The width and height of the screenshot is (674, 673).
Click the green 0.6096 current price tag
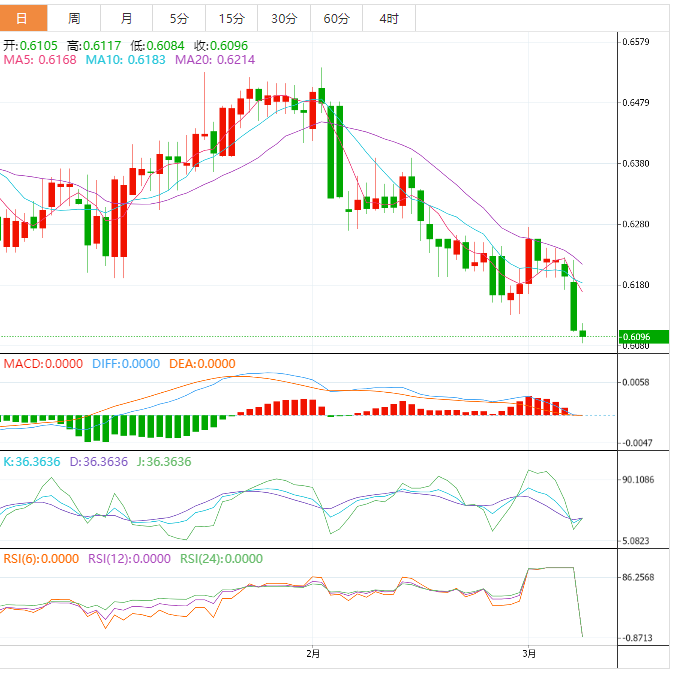coord(643,337)
